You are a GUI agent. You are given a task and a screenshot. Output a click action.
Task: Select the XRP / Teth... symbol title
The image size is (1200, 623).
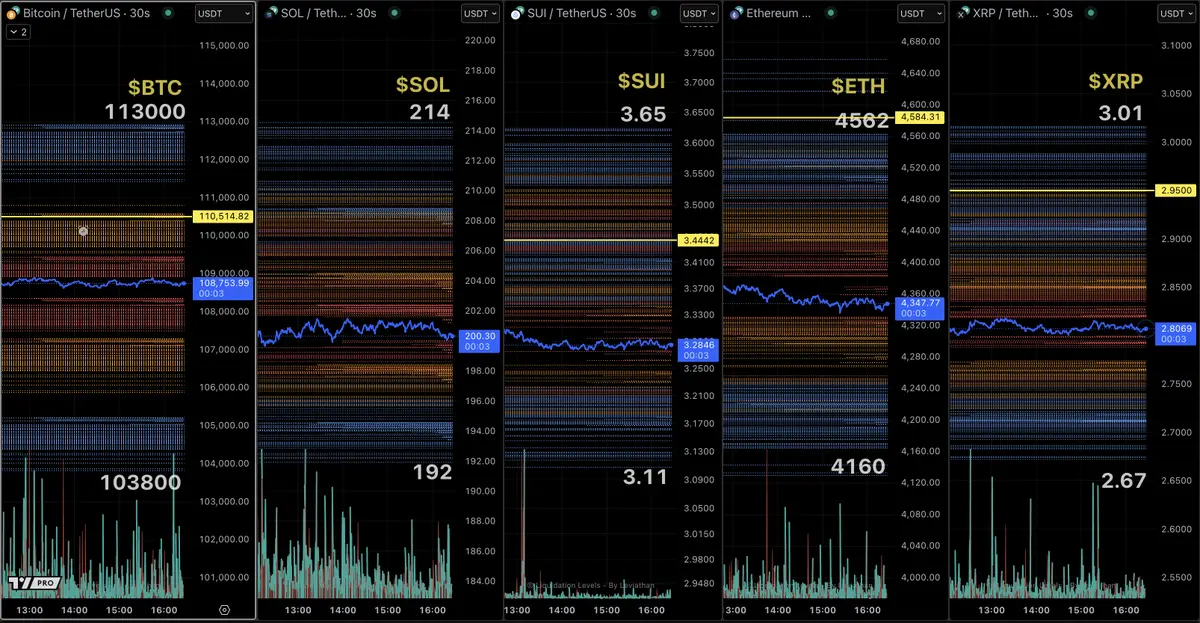point(1006,14)
